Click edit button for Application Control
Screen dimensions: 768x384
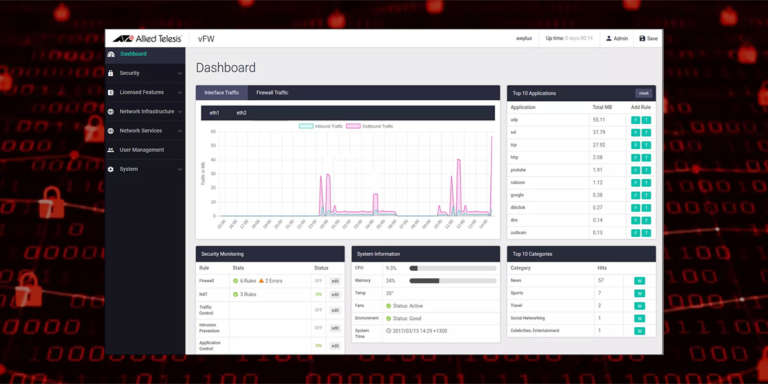pyautogui.click(x=335, y=346)
